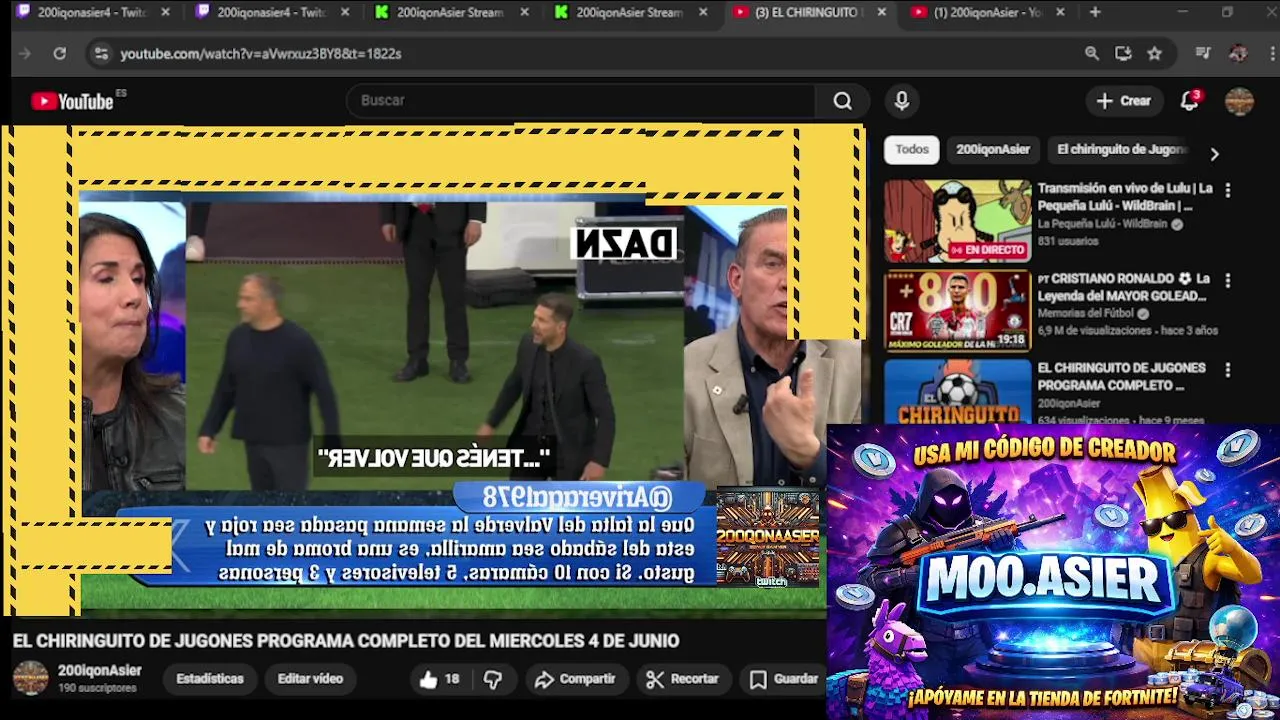Open CRISTIANO RONALDO La Leyenda title
This screenshot has width=1280, height=720.
(1123, 287)
